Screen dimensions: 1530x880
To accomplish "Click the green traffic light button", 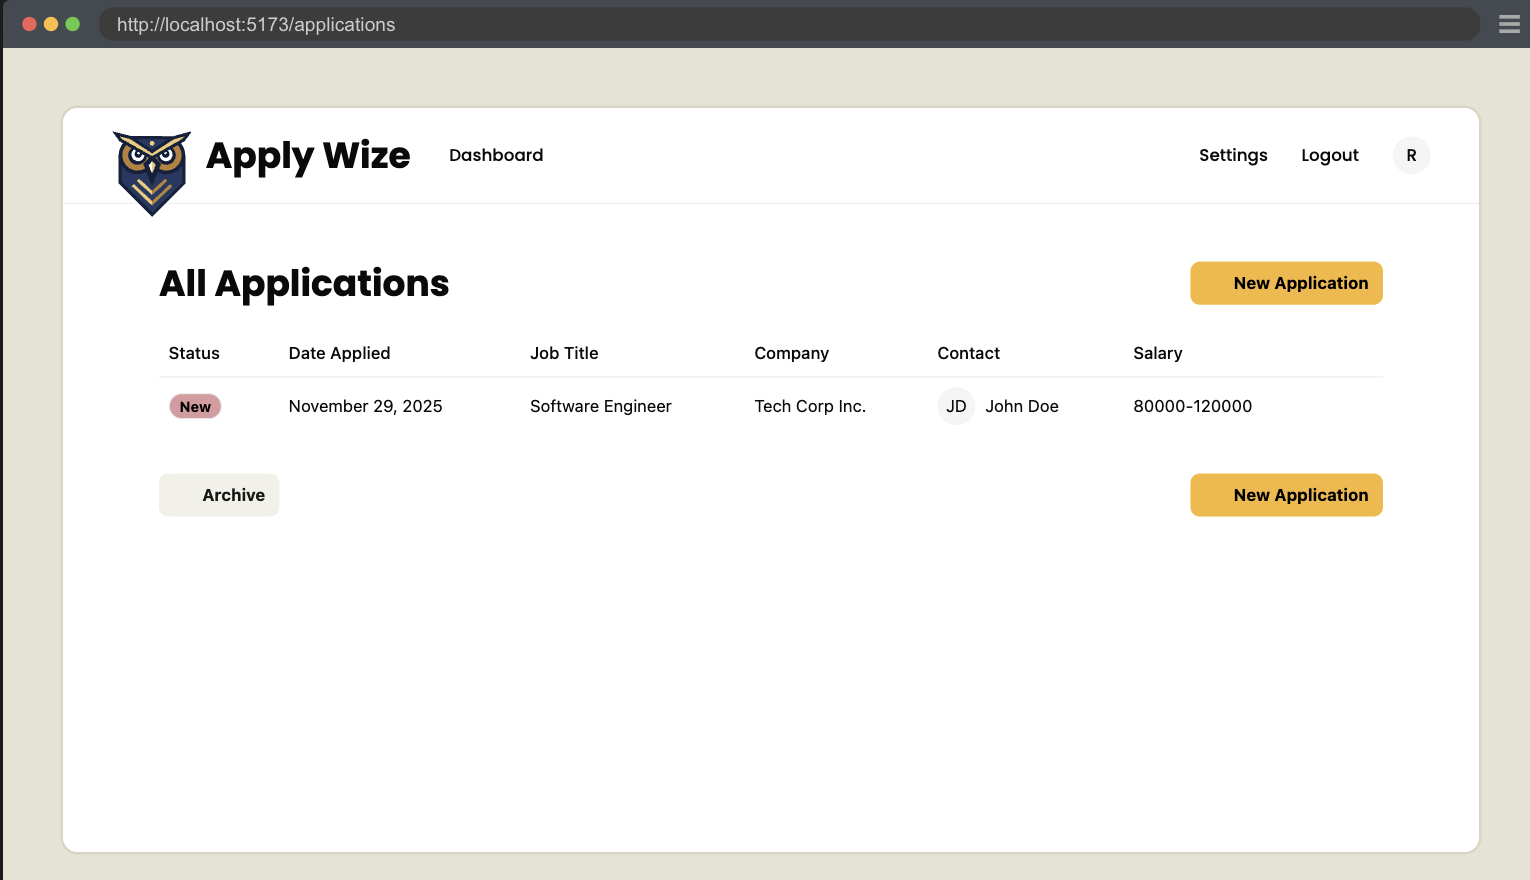I will point(71,22).
